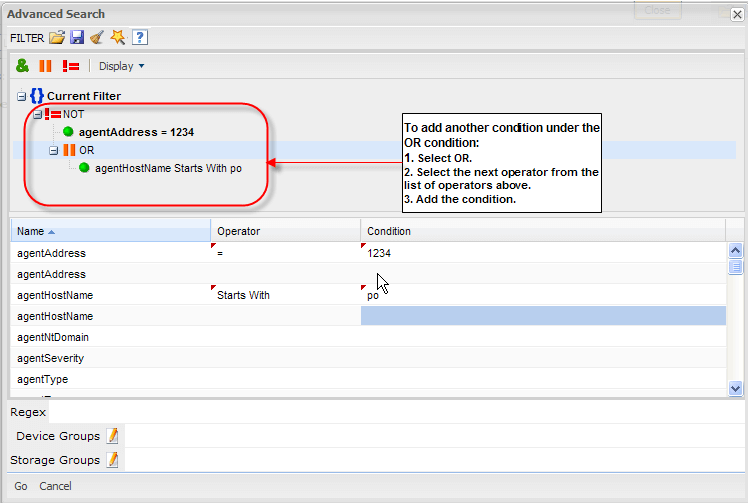Click Go to run the search

click(x=20, y=486)
